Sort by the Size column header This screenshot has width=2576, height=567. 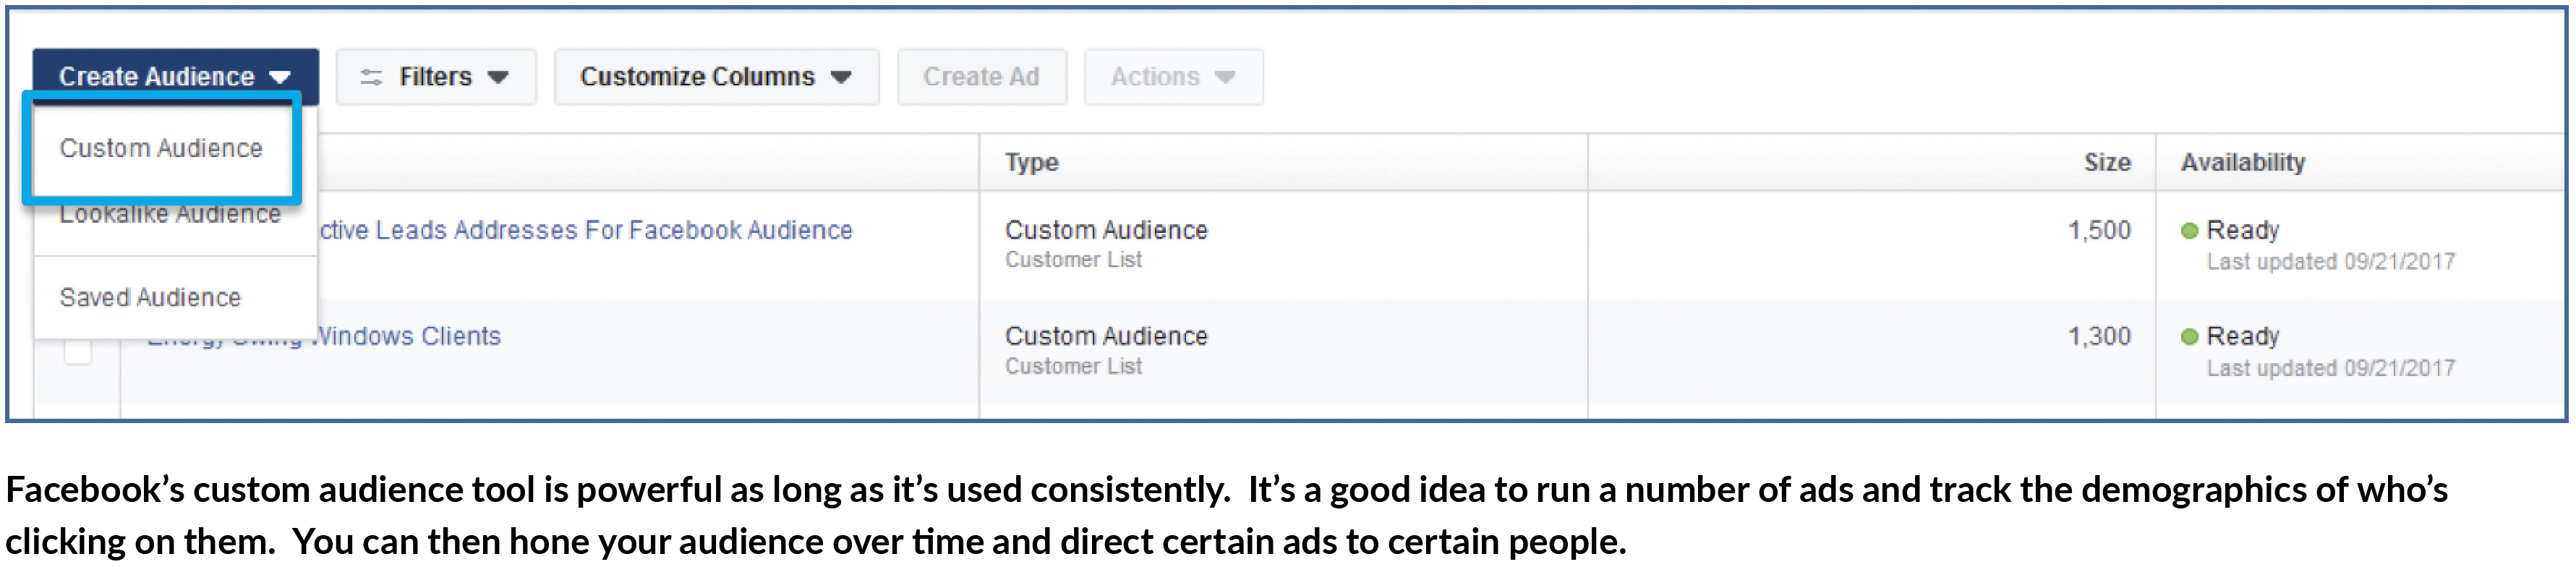pyautogui.click(x=2106, y=162)
